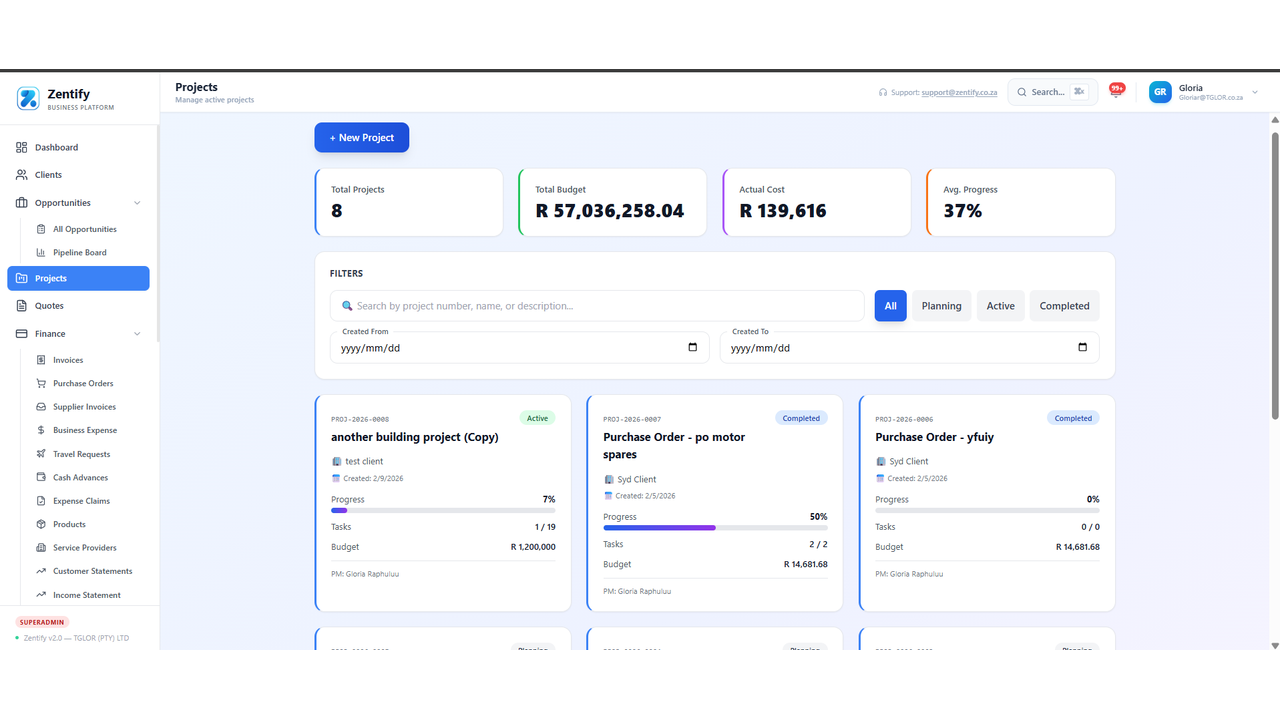
Task: Collapse the Finance menu chevron
Action: tap(137, 334)
